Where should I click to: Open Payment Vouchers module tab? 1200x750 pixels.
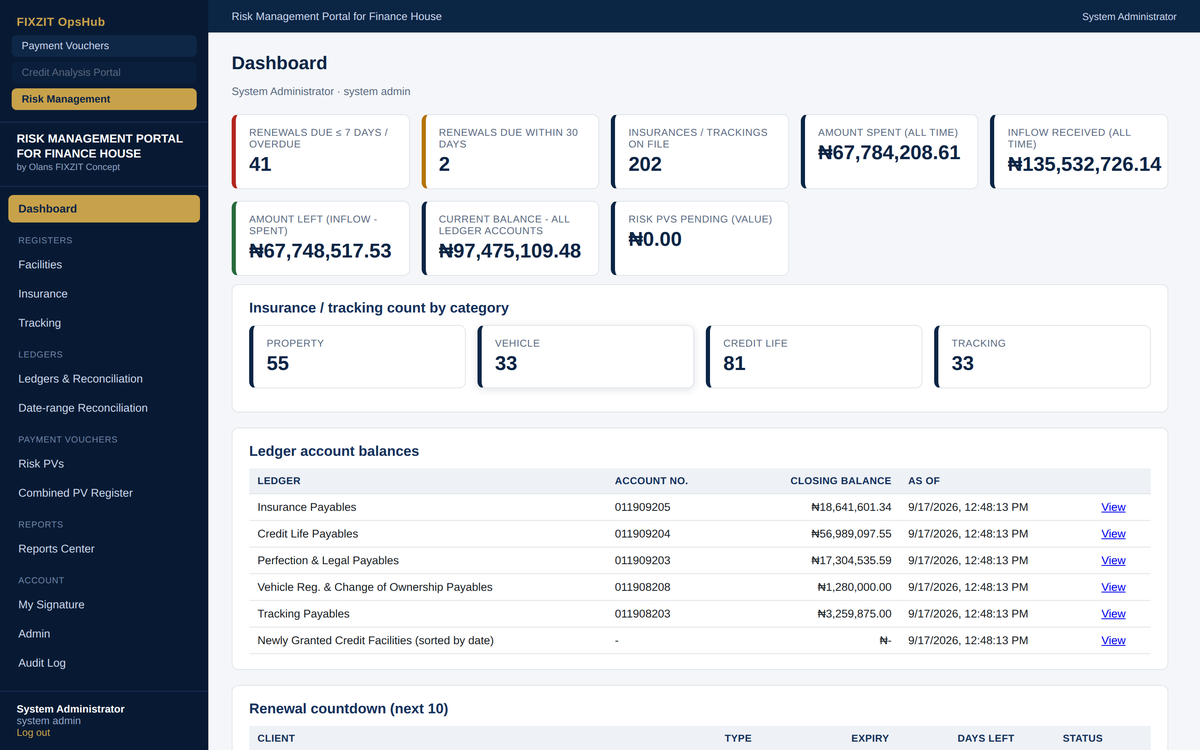[104, 46]
